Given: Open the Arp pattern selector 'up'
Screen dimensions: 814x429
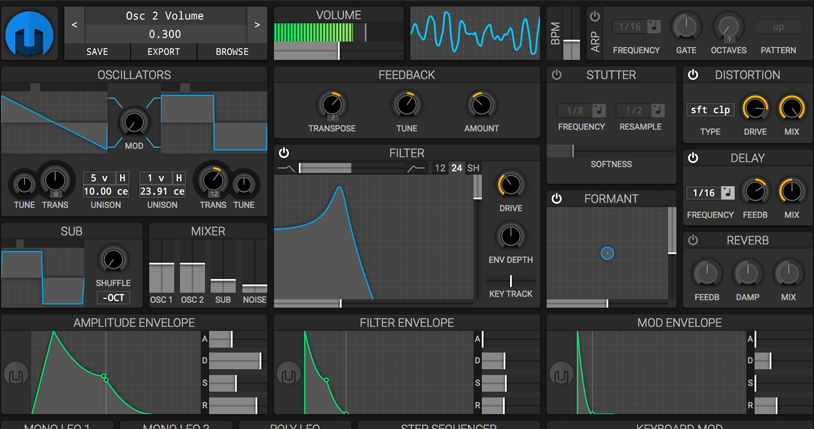Looking at the screenshot, I should pyautogui.click(x=778, y=26).
